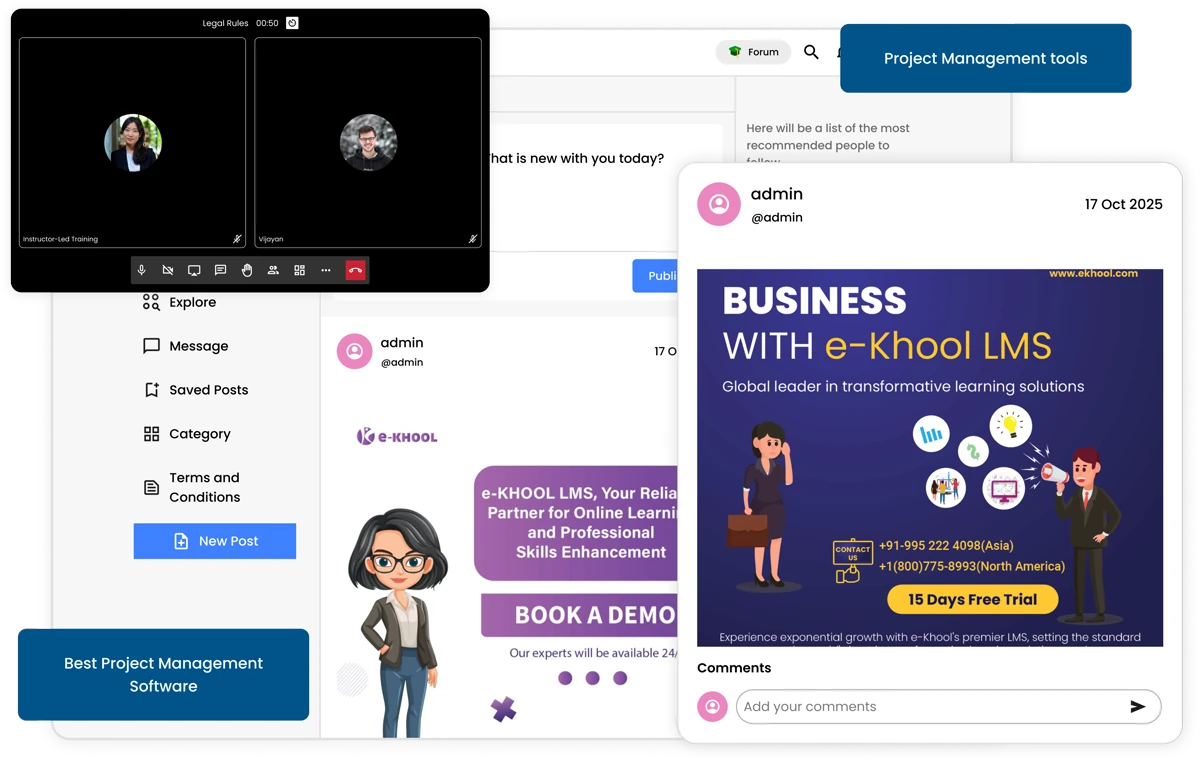Image resolution: width=1200 pixels, height=761 pixels.
Task: Click the BOOK A DEMO banner button
Action: 581,615
